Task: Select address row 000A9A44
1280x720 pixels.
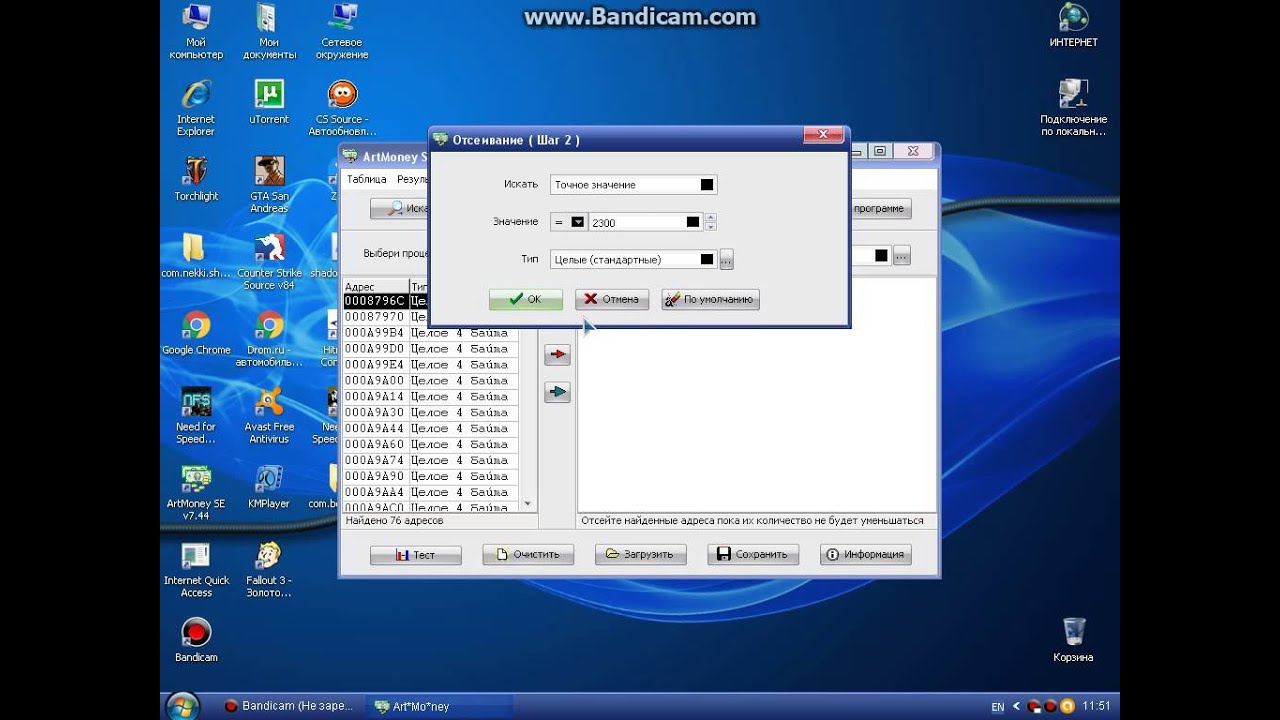Action: 430,429
